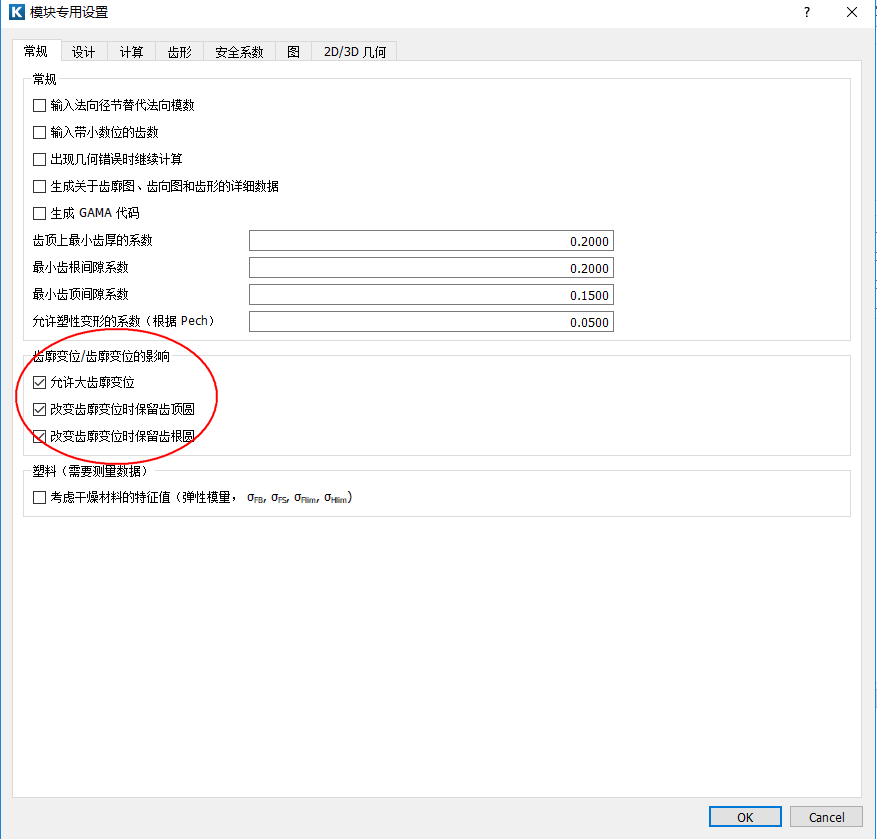877x839 pixels.
Task: Enable 考虑干燥材料的特征值 checkbox
Action: (40, 497)
